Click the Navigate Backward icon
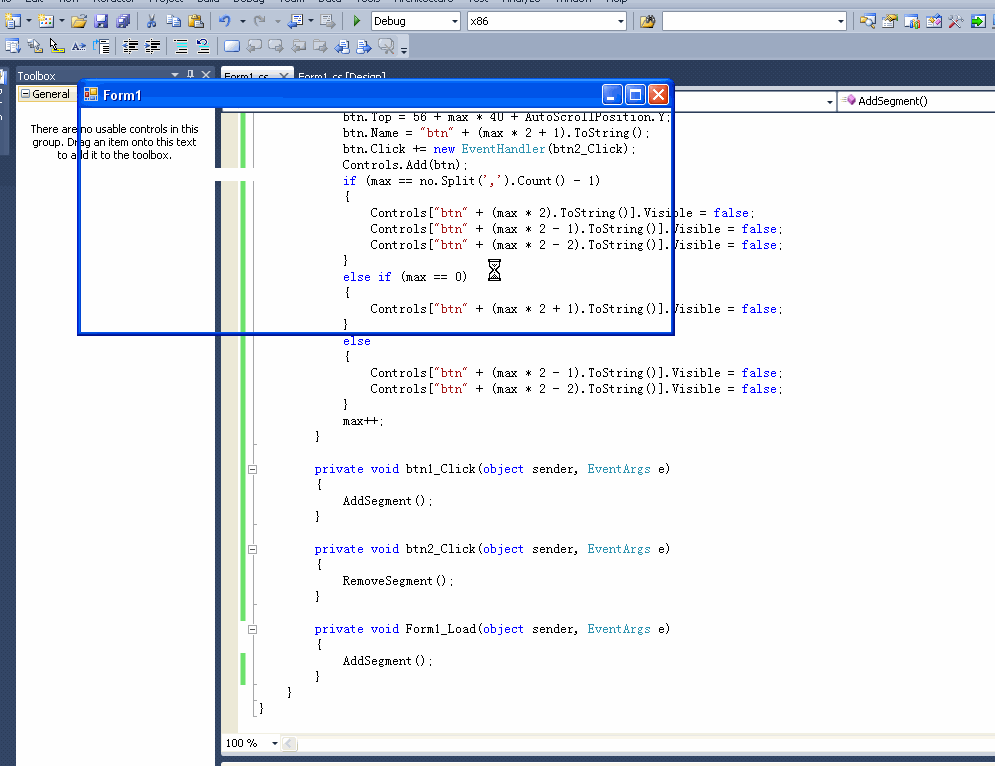 [x=296, y=21]
